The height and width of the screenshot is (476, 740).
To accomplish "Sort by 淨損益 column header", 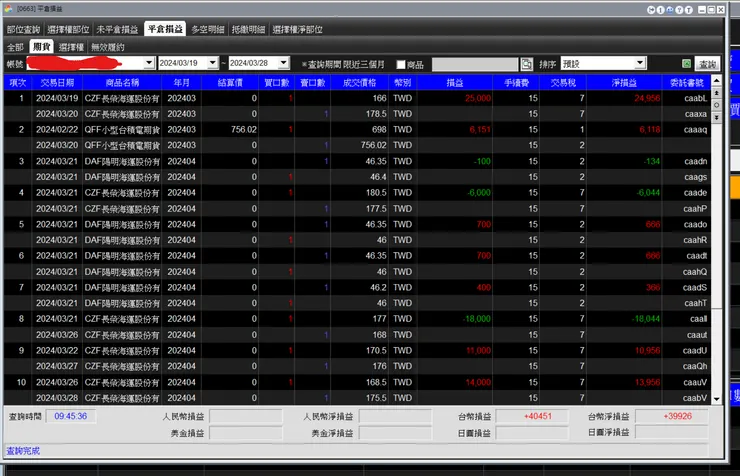I will pos(624,83).
